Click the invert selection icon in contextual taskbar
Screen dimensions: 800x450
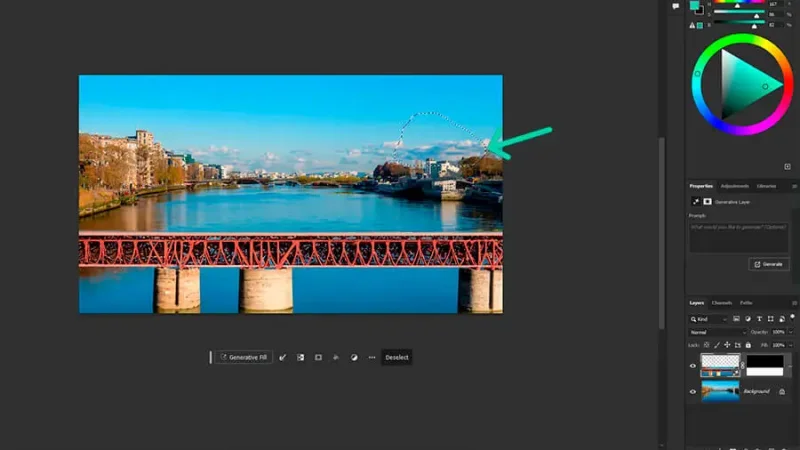coord(301,357)
